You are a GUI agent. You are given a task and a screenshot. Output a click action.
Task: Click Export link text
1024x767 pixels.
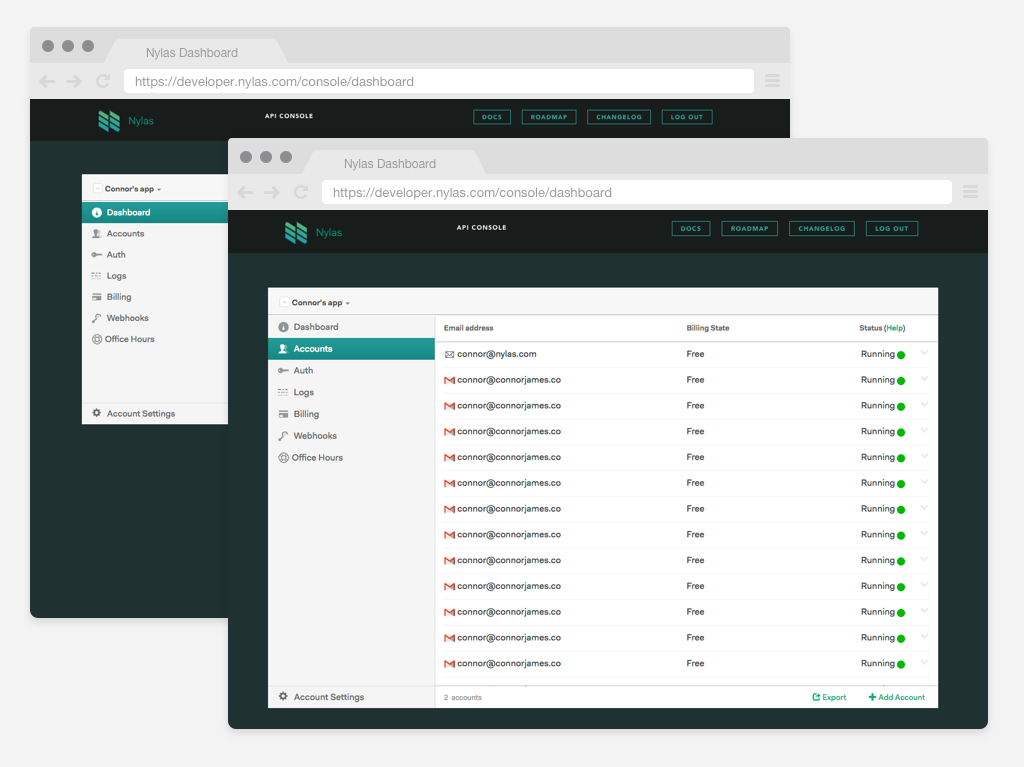pos(834,697)
